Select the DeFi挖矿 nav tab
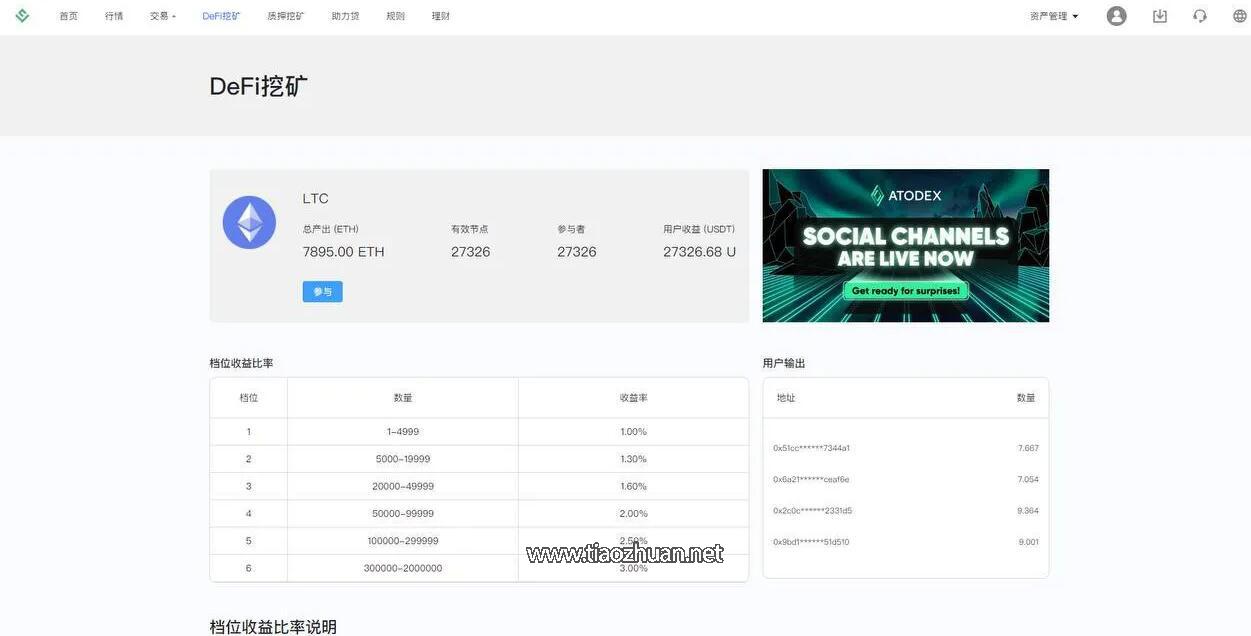The image size is (1251, 636). click(x=221, y=16)
